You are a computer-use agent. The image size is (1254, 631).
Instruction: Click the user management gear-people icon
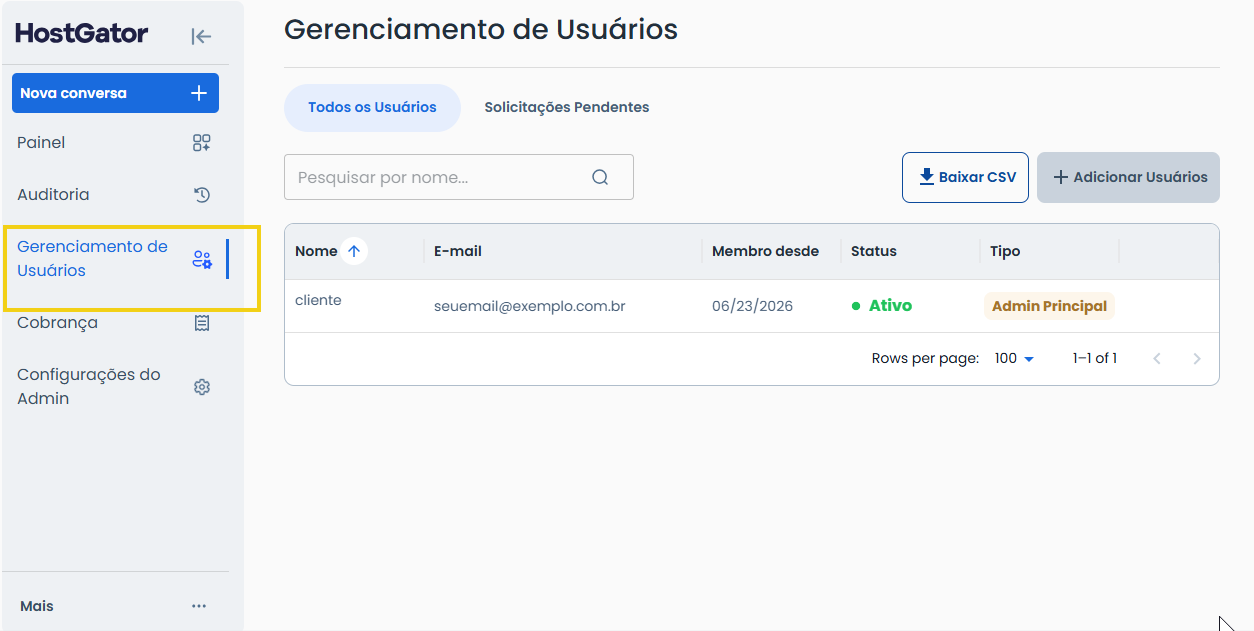202,260
